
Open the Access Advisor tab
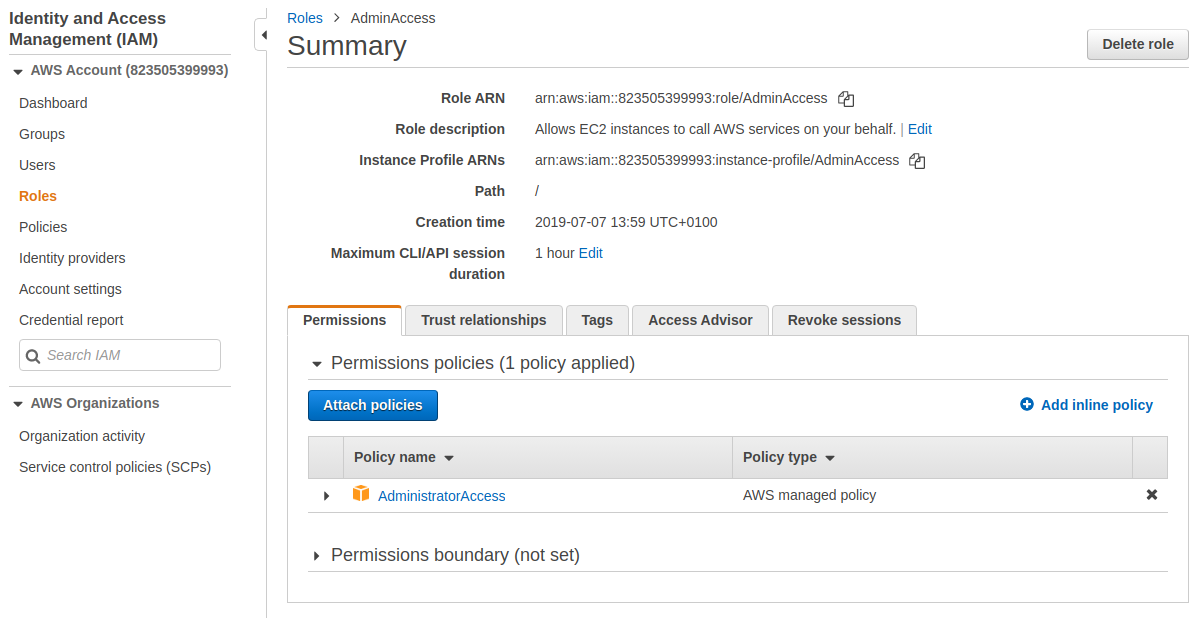[700, 320]
